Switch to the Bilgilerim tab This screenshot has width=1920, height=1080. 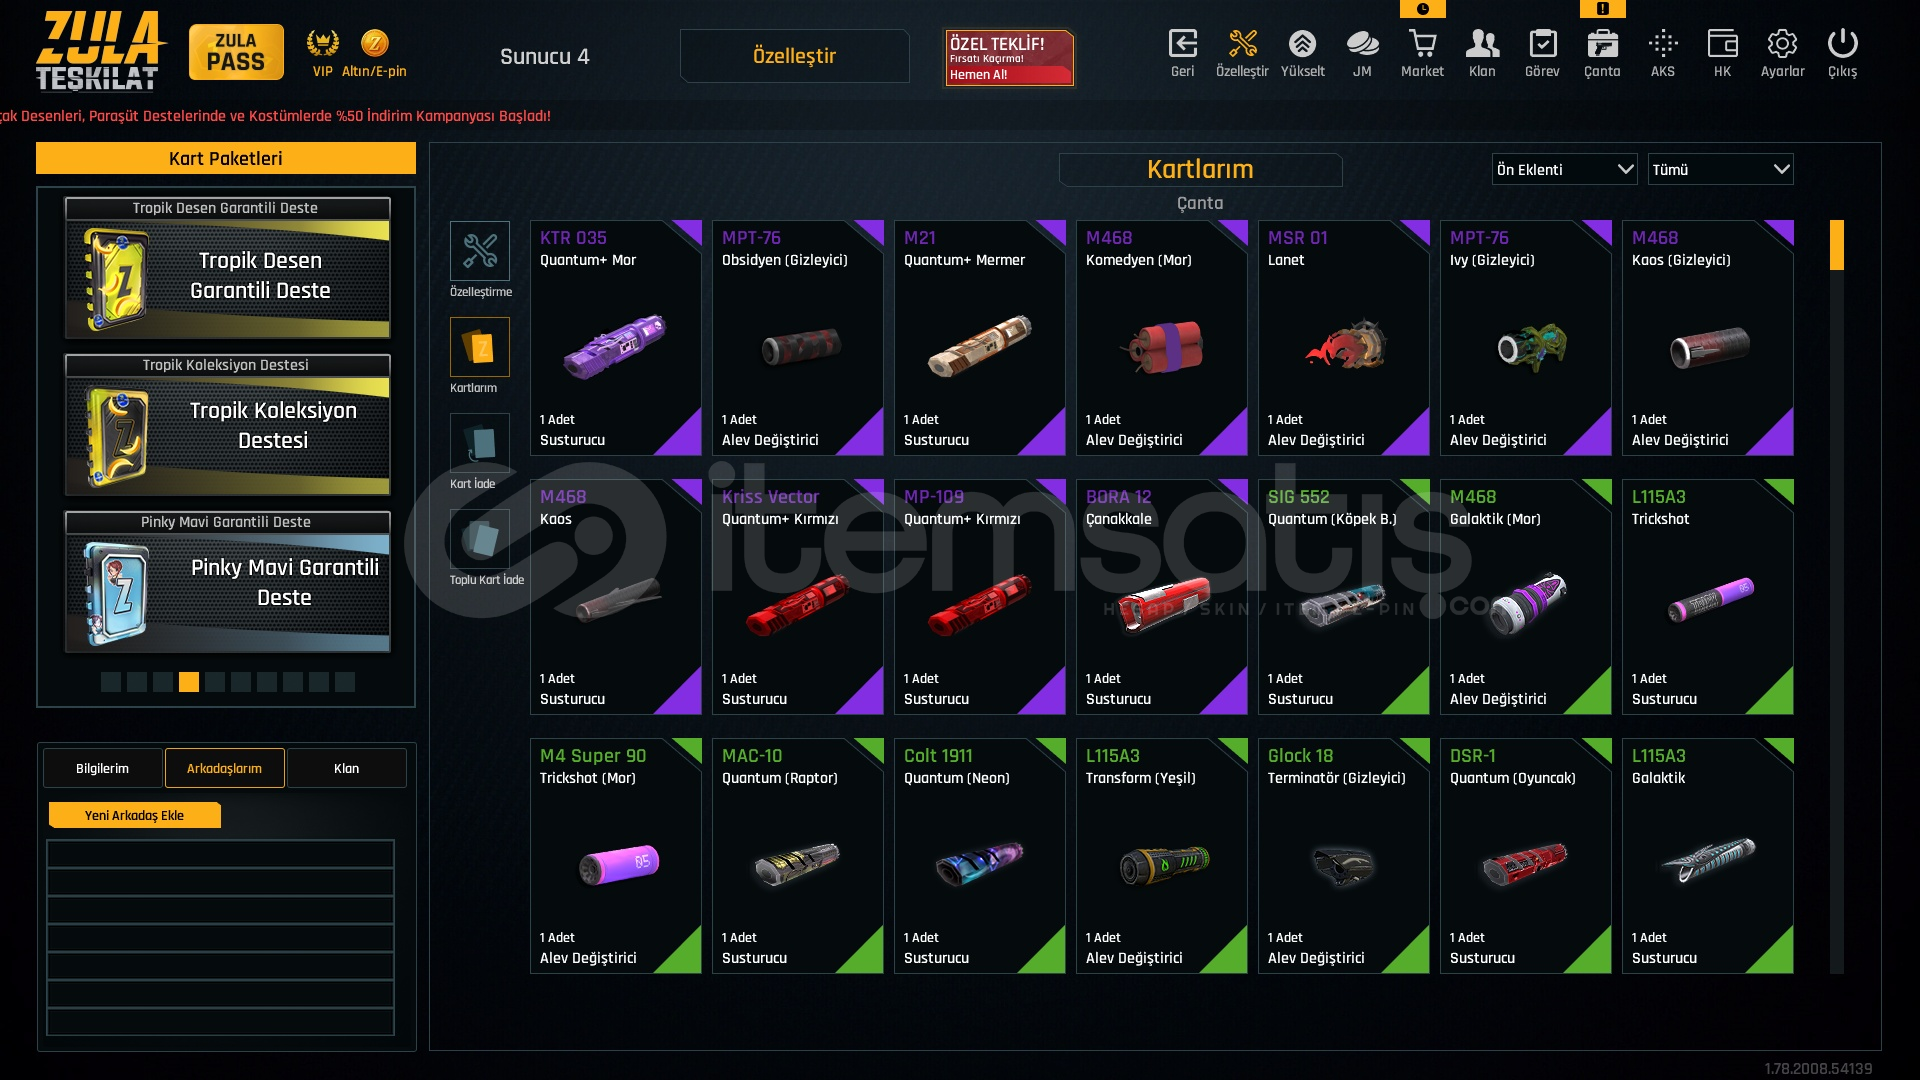click(x=102, y=768)
